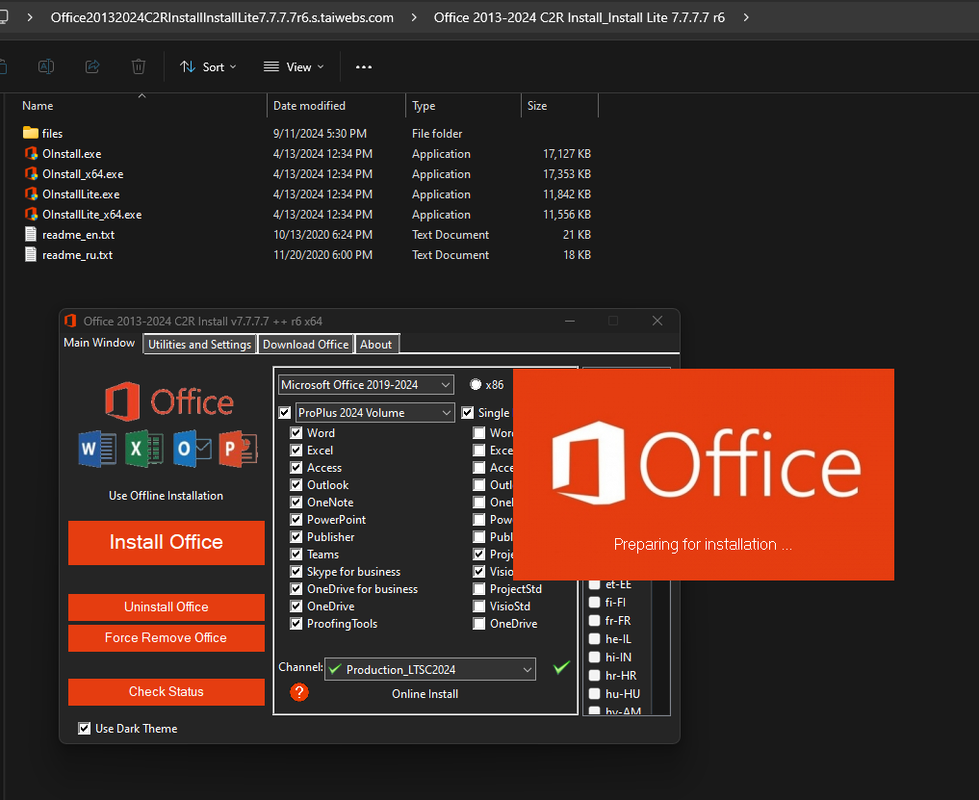Toggle the Single products checkbox

click(x=467, y=413)
